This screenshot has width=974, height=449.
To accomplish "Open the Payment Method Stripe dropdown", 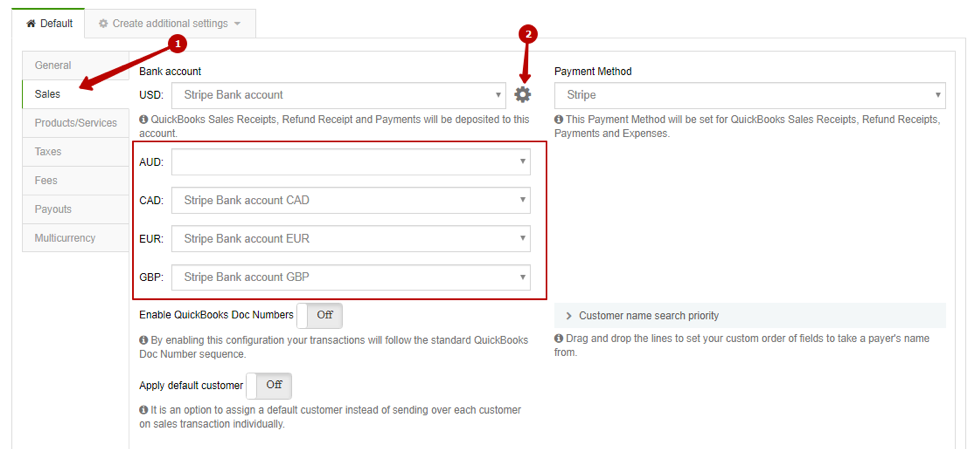I will click(x=750, y=95).
